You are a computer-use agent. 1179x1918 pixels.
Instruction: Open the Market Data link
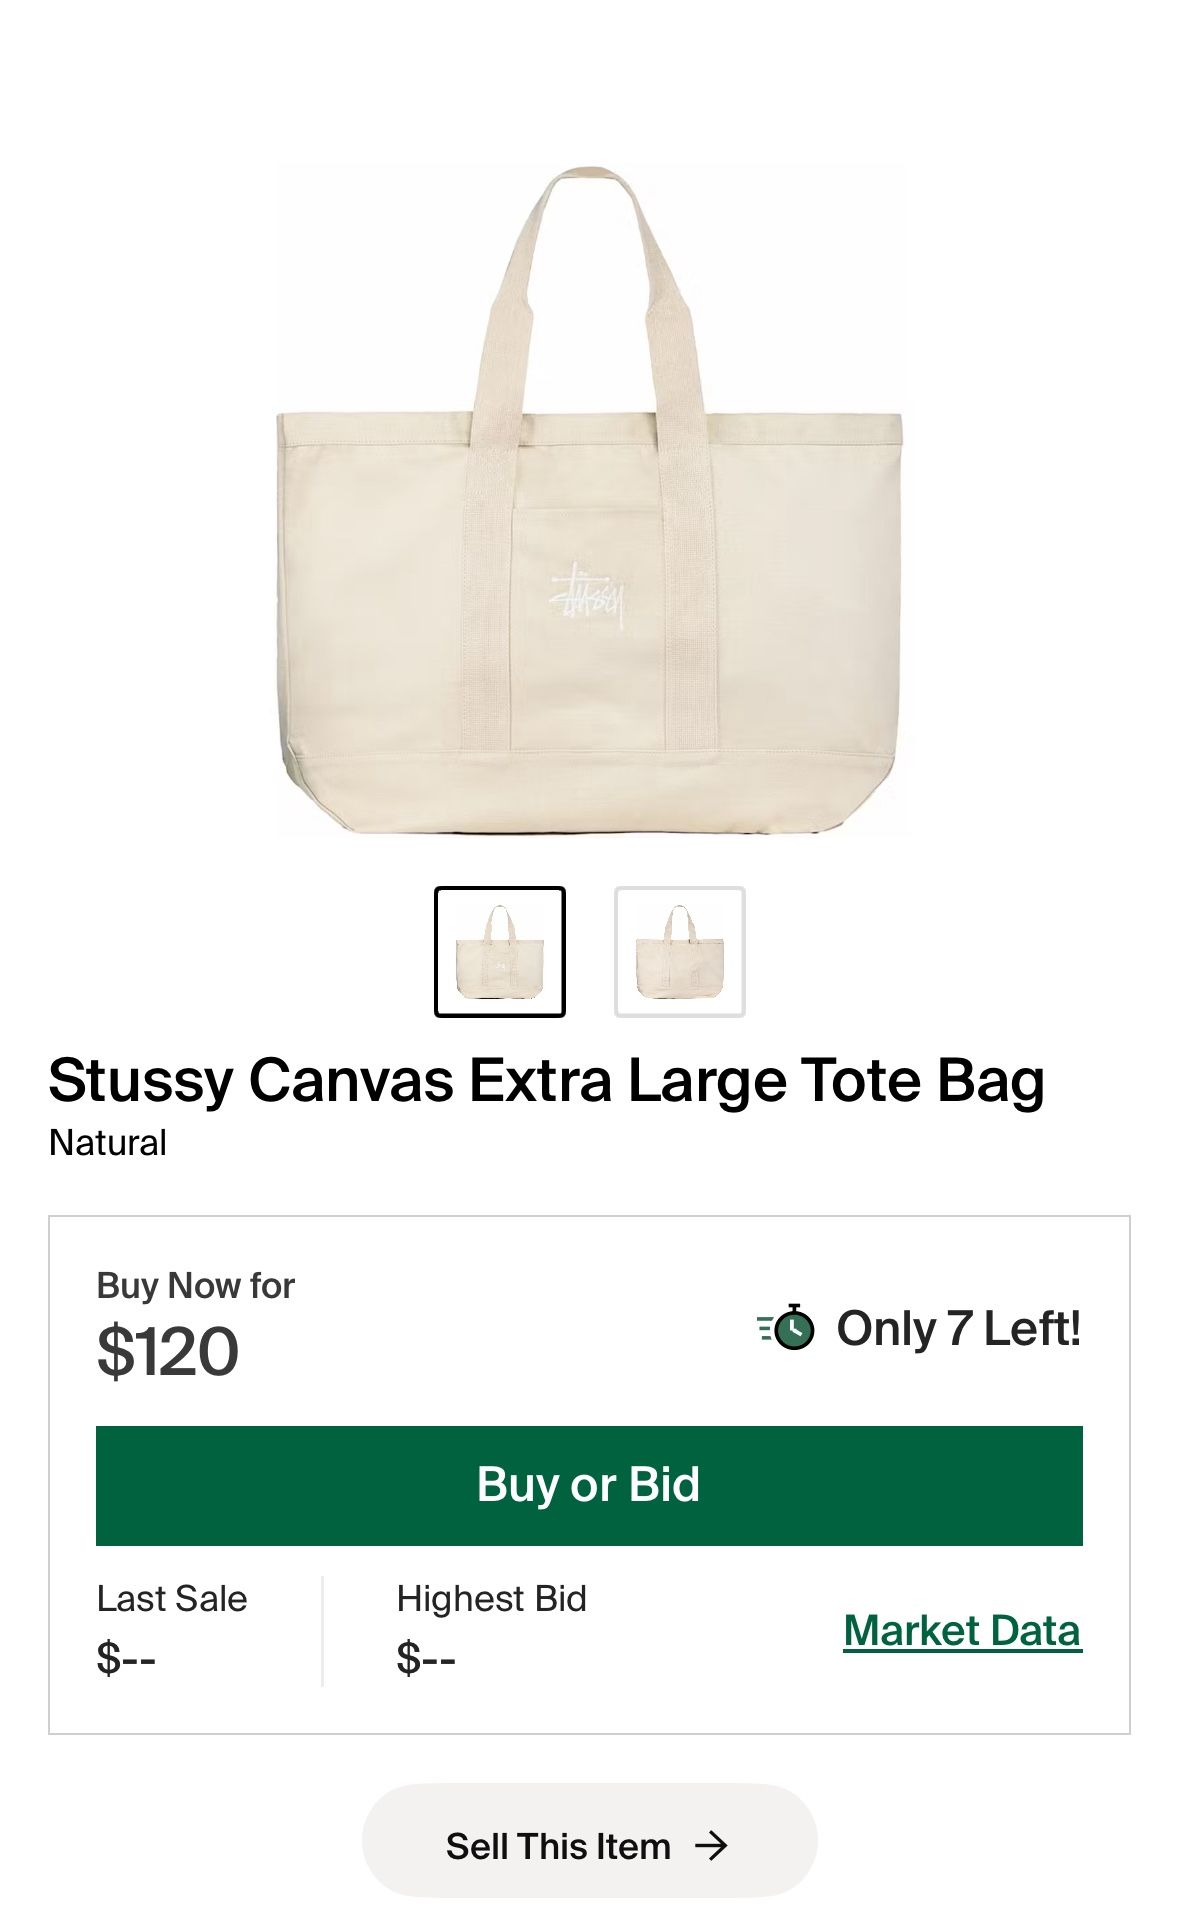(962, 1630)
